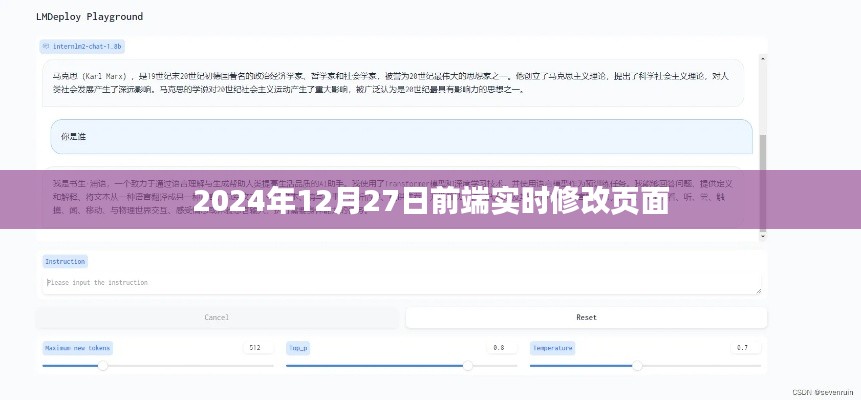
Task: Click the top_p value box showing 0.8
Action: click(497, 348)
